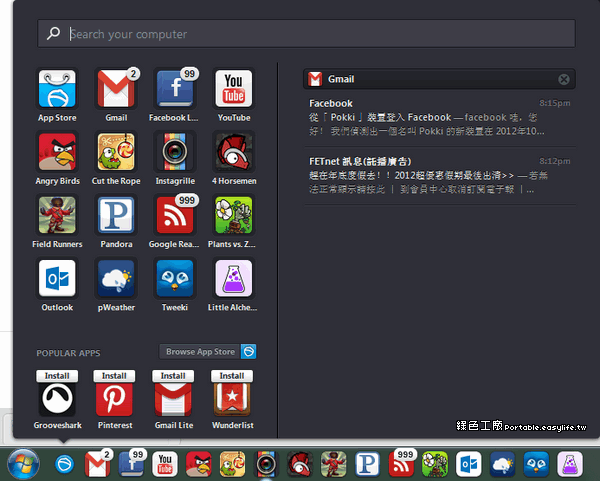
Task: Launch Little Alchemy in the grid
Action: click(234, 278)
